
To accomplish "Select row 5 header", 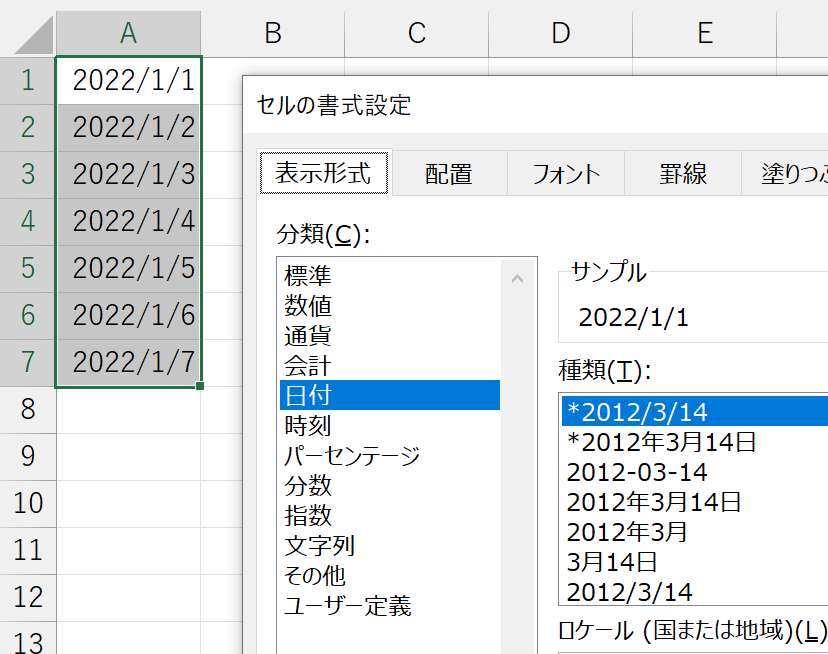I will (x=27, y=268).
